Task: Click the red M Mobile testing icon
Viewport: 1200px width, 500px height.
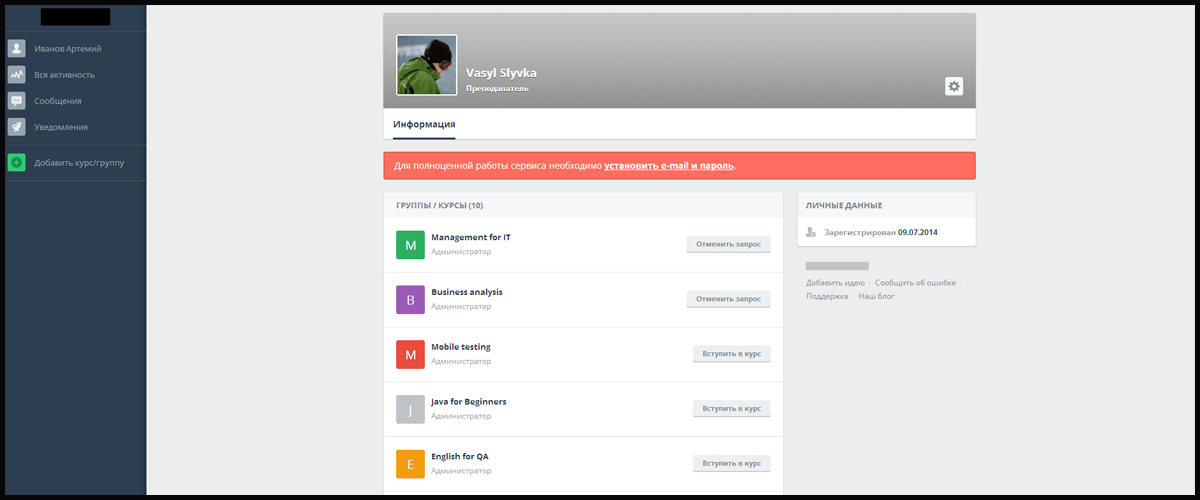Action: pos(410,354)
